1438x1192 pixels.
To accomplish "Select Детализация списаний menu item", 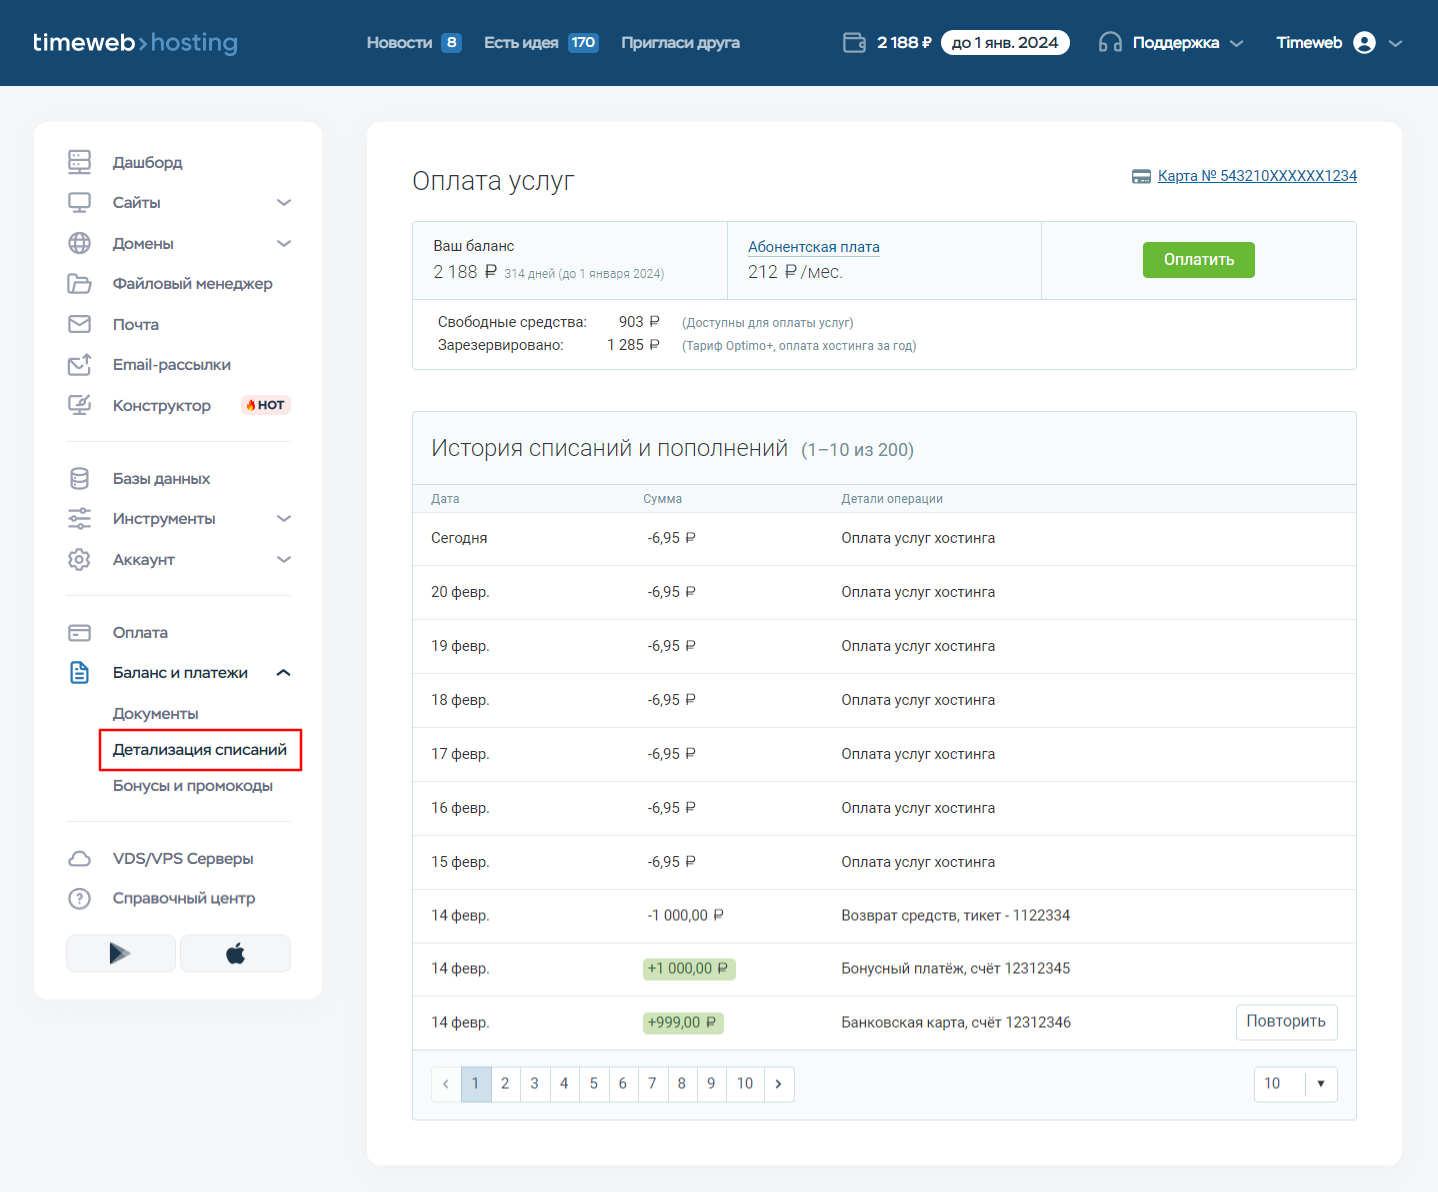I will pyautogui.click(x=200, y=750).
